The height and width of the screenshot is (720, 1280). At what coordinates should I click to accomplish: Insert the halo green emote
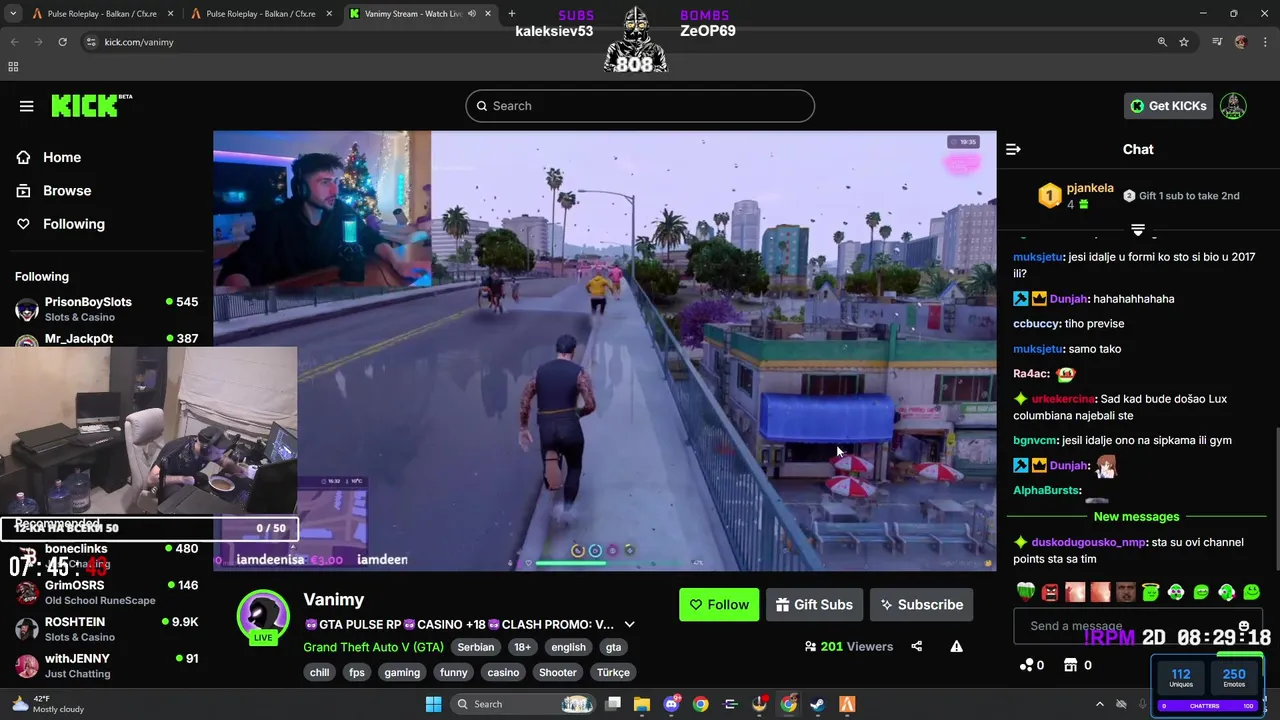click(1151, 592)
